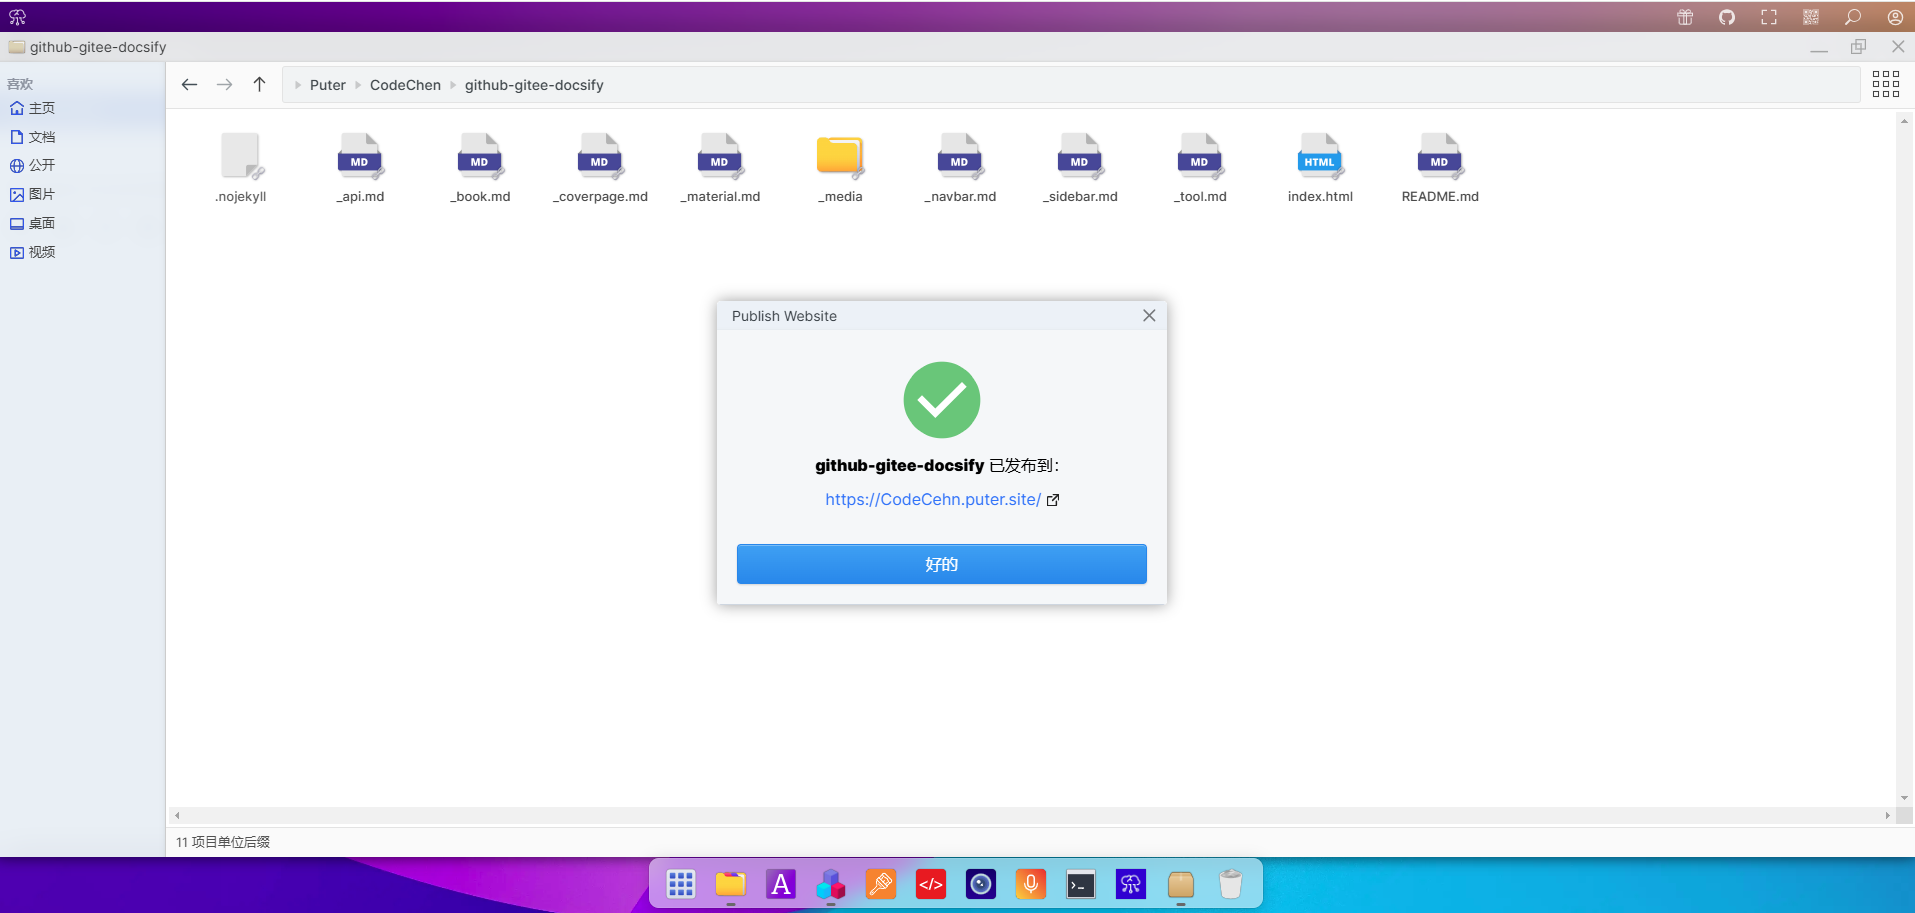The height and width of the screenshot is (913, 1915).
Task: Click the vertical scrollbar up arrow
Action: pos(1904,120)
